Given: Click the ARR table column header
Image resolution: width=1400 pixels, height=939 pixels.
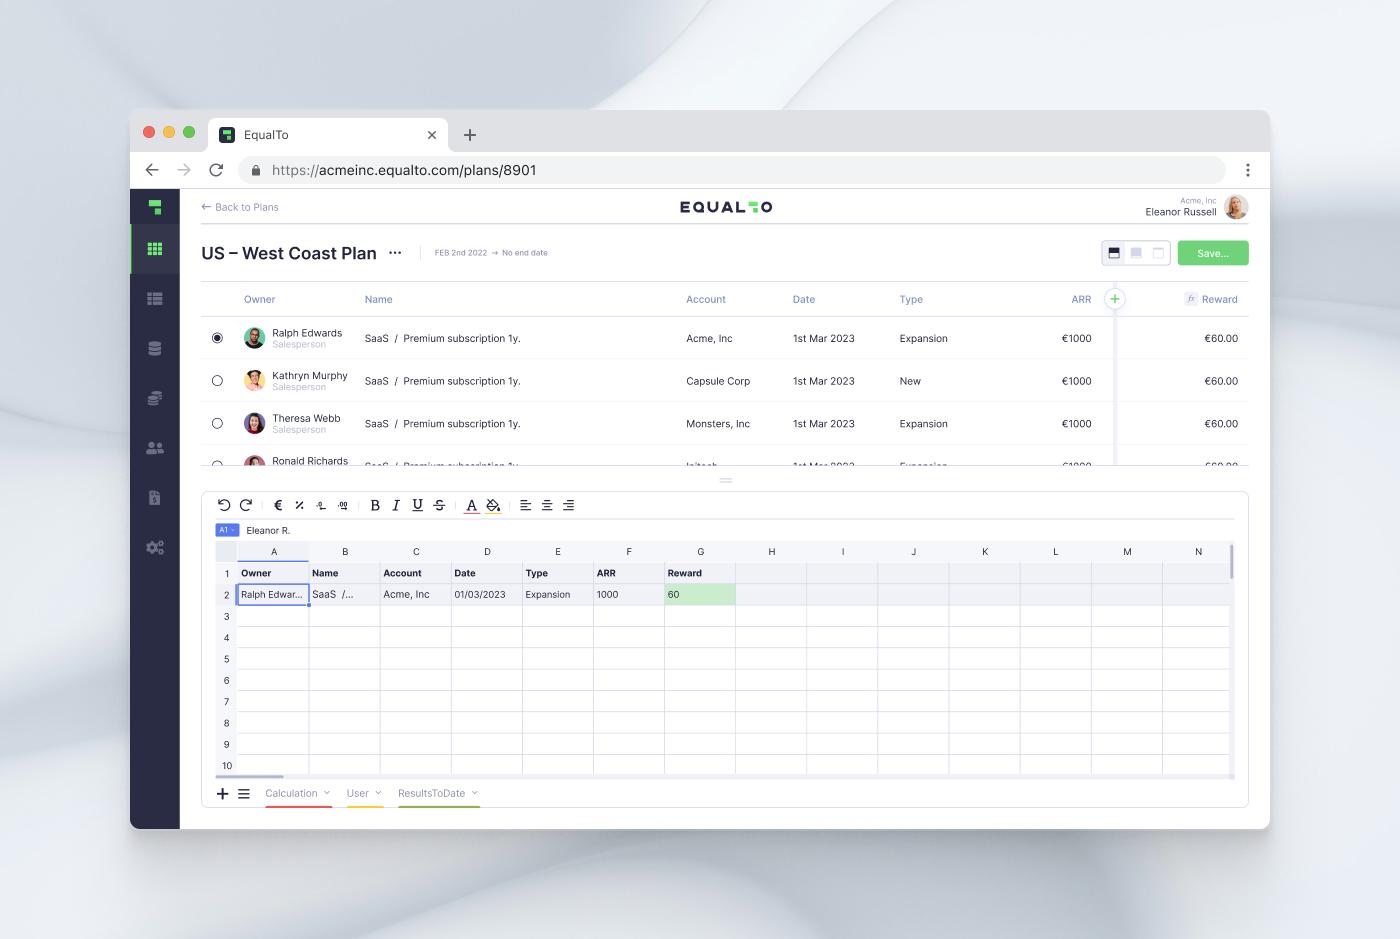Looking at the screenshot, I should point(1081,299).
